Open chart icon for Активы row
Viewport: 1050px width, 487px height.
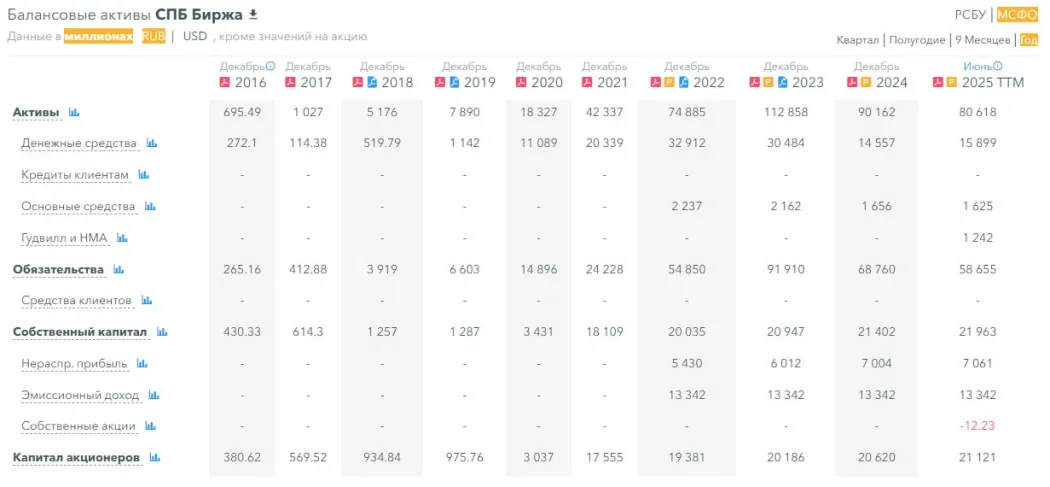(x=74, y=112)
